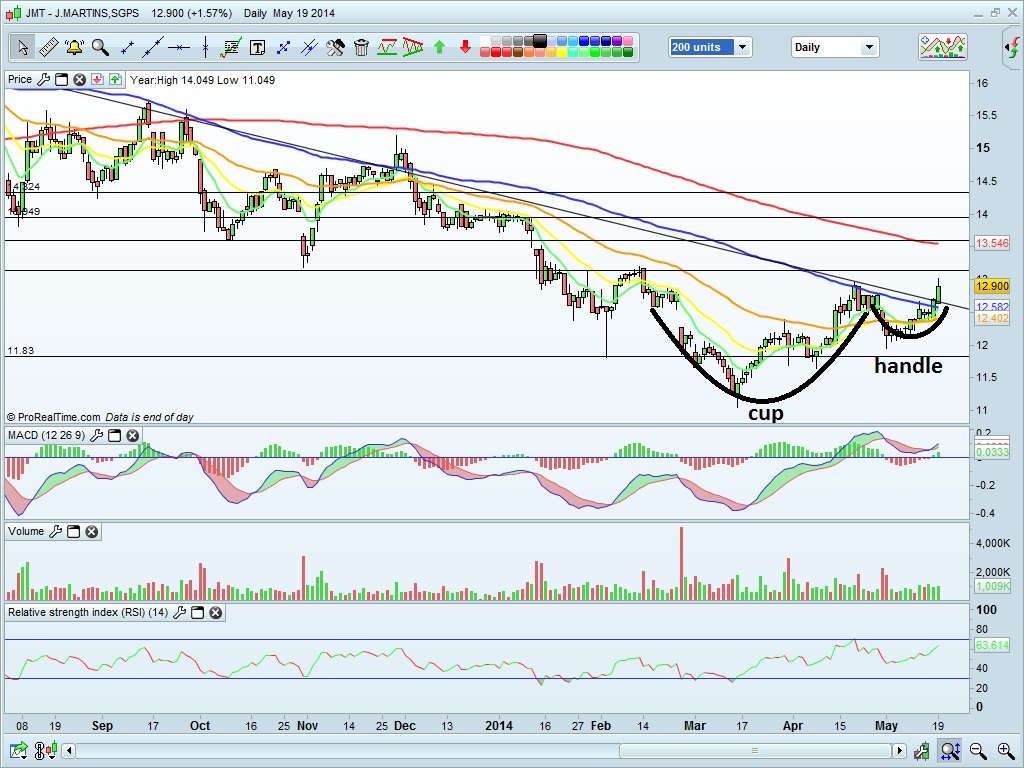The image size is (1024, 768).
Task: Maximize the Volume panel
Action: point(74,532)
